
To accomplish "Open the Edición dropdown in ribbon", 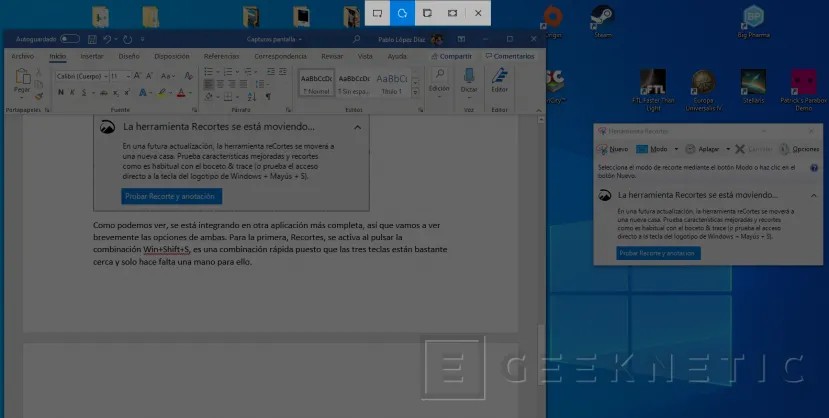I will (439, 83).
